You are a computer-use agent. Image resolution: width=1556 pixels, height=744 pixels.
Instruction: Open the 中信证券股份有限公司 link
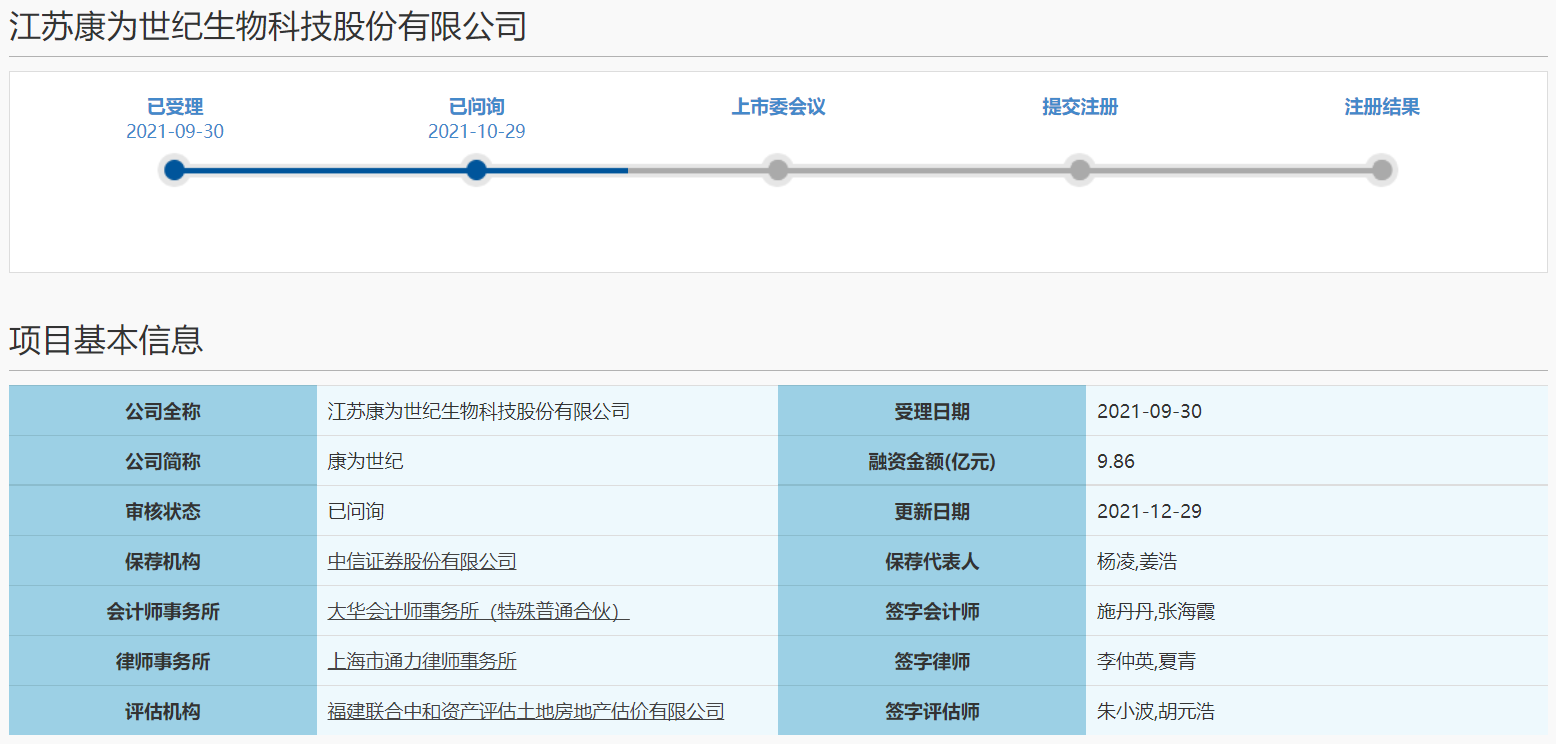point(422,562)
